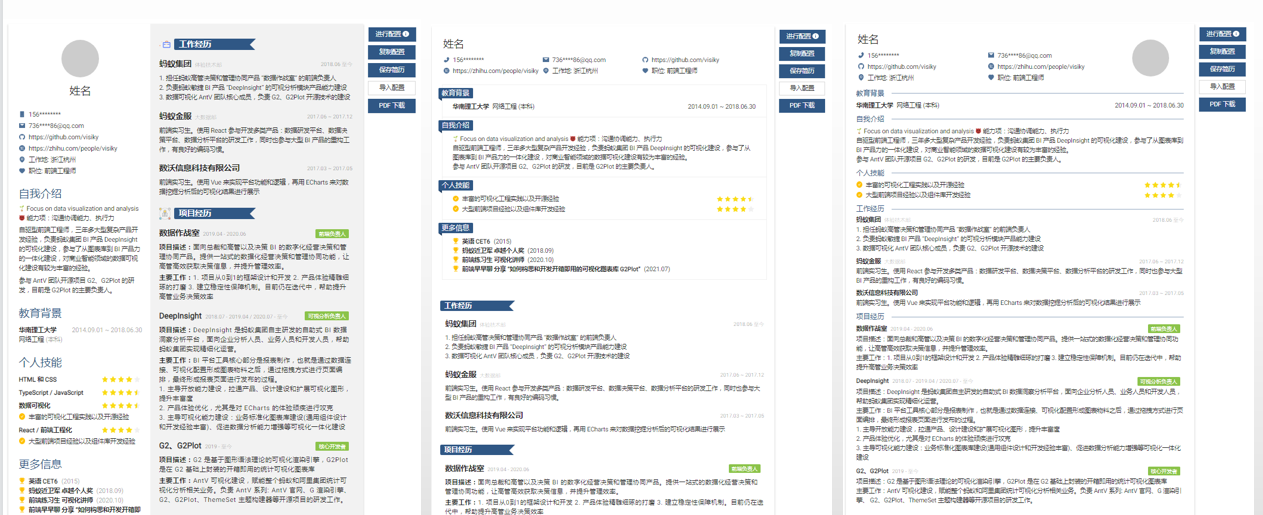
Task: Select the 教育背景 section header in middle resume
Action: click(x=456, y=93)
